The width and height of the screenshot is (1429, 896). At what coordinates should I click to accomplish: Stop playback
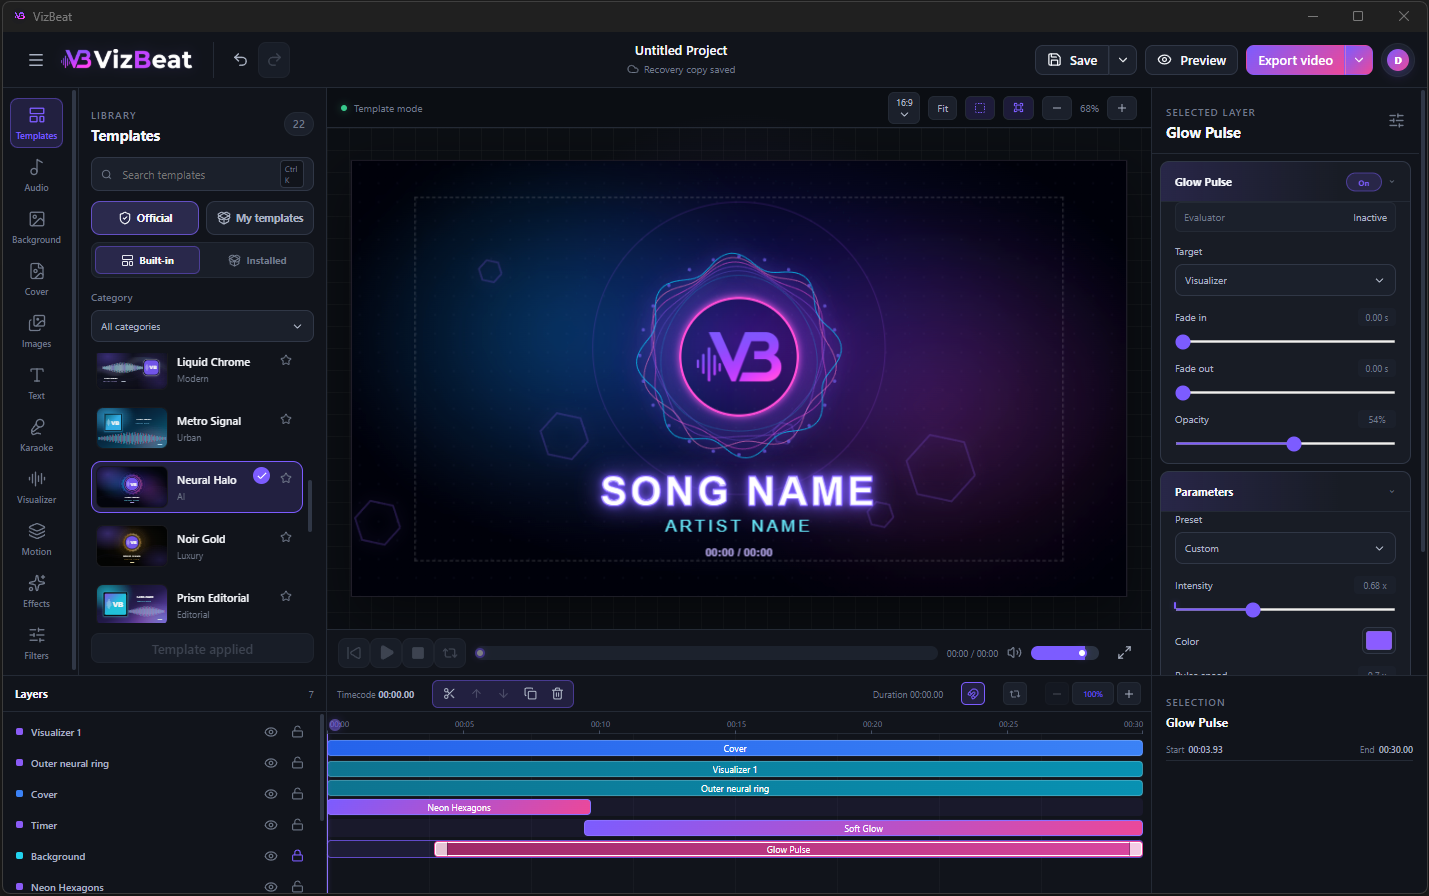click(418, 653)
